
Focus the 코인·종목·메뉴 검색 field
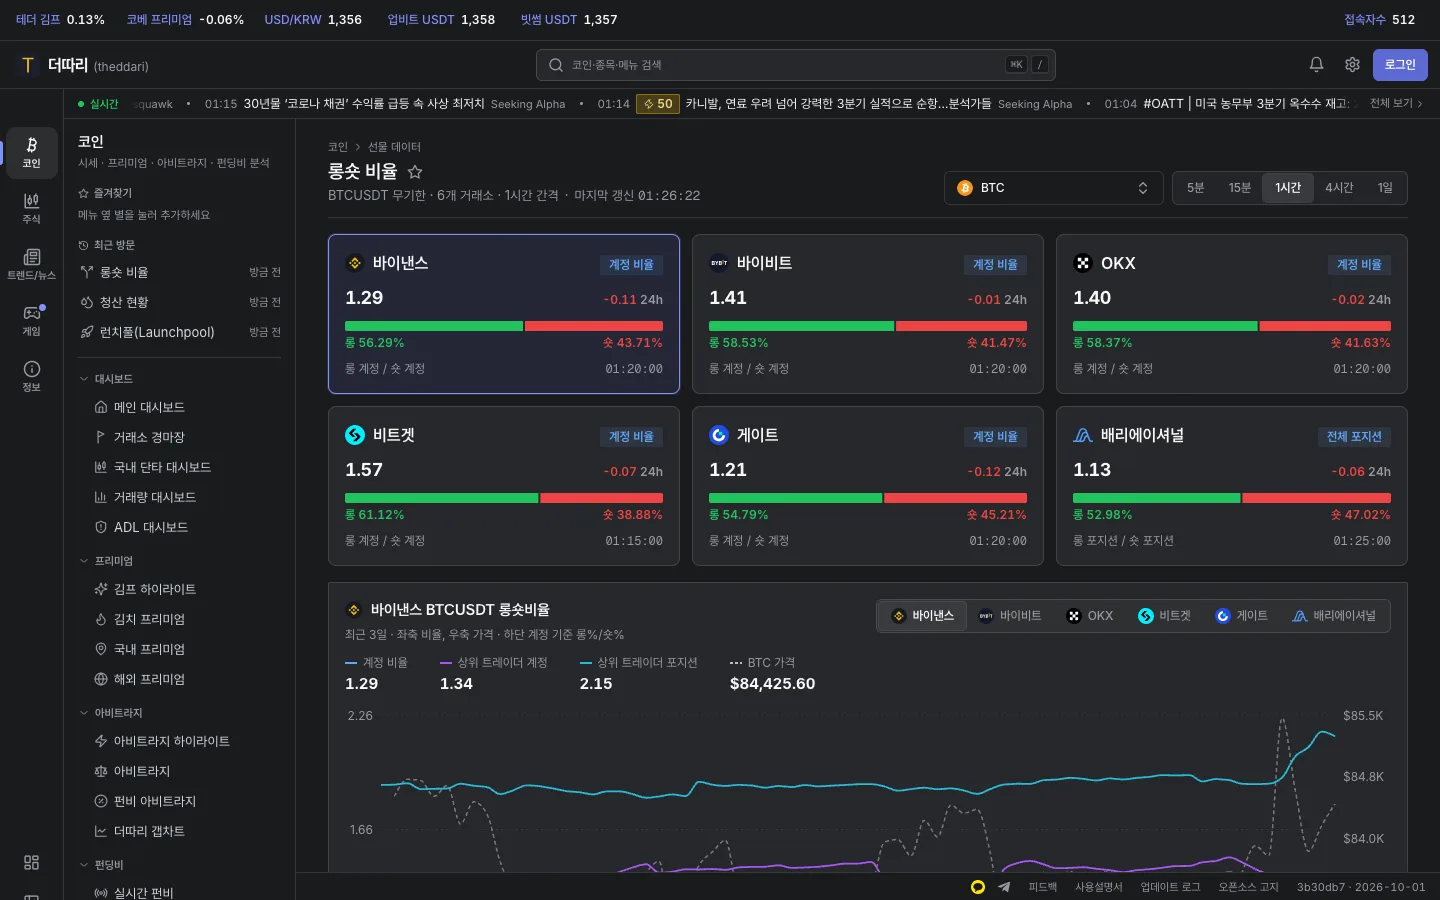[796, 65]
